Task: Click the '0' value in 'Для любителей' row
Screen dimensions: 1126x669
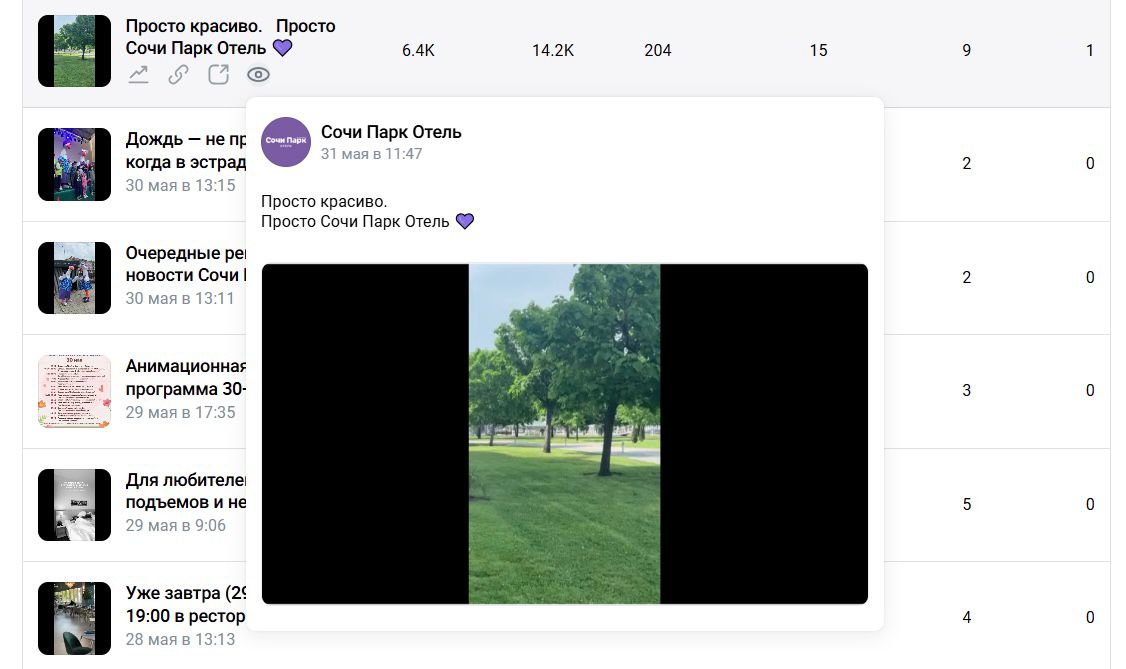Action: 1090,504
